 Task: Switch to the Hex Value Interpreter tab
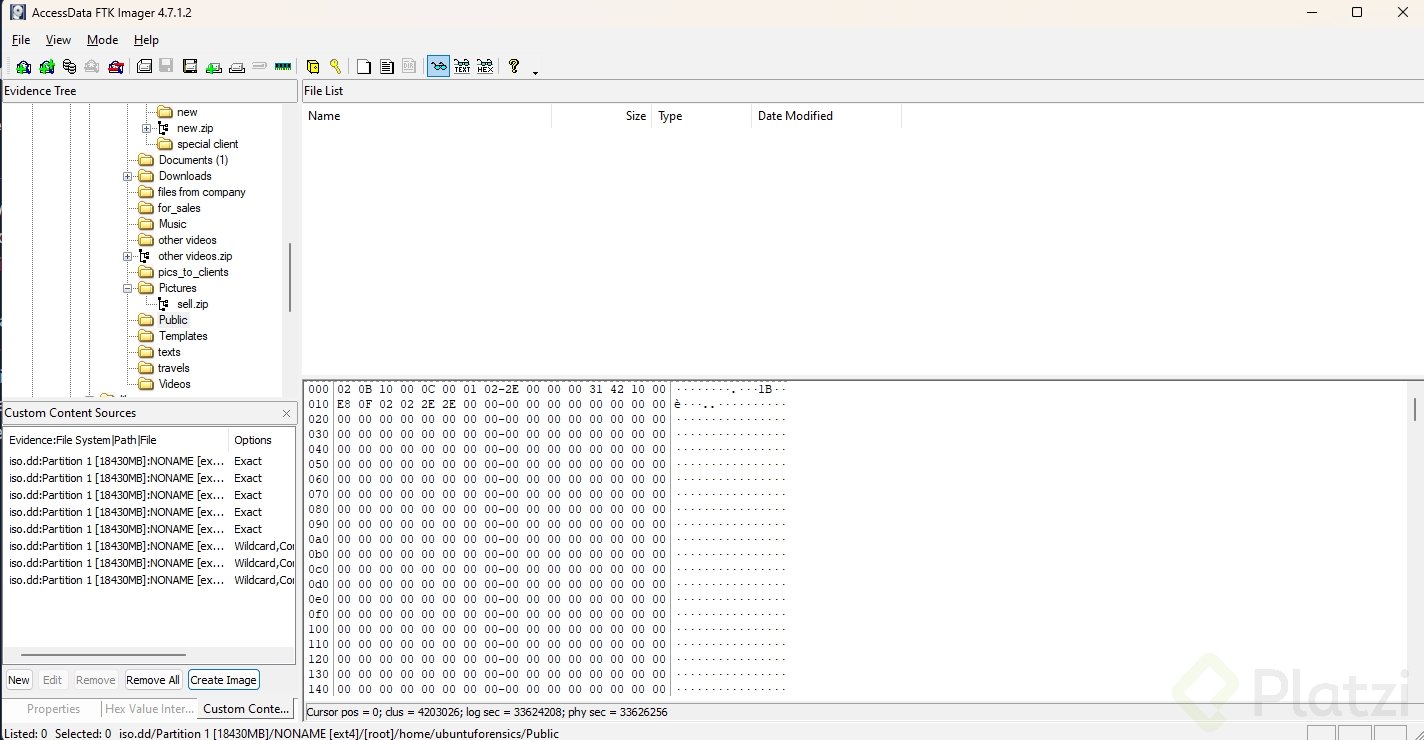[150, 709]
